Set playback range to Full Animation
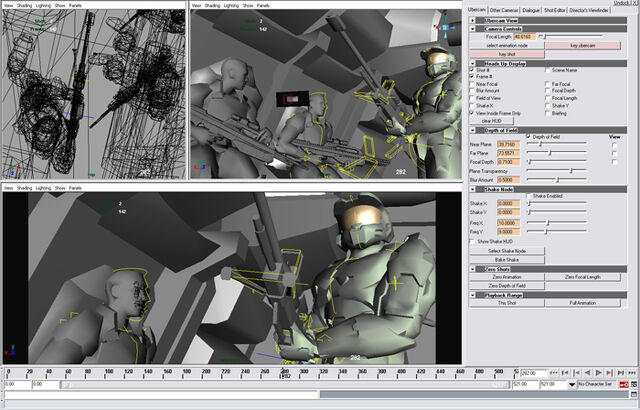 click(x=583, y=303)
